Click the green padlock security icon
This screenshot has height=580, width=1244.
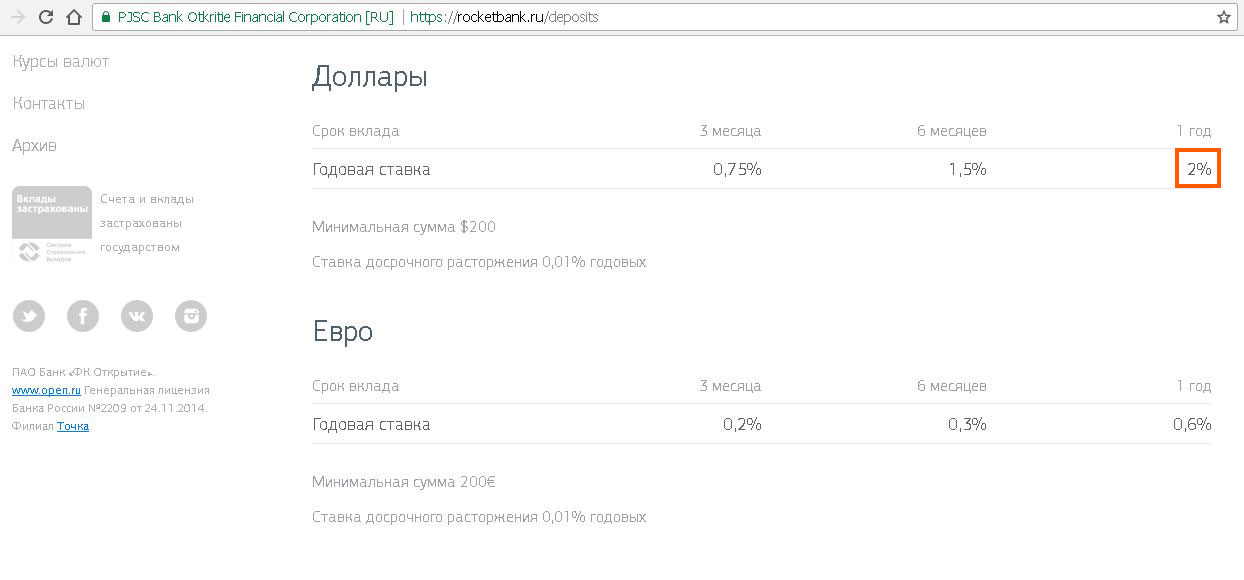[x=105, y=17]
